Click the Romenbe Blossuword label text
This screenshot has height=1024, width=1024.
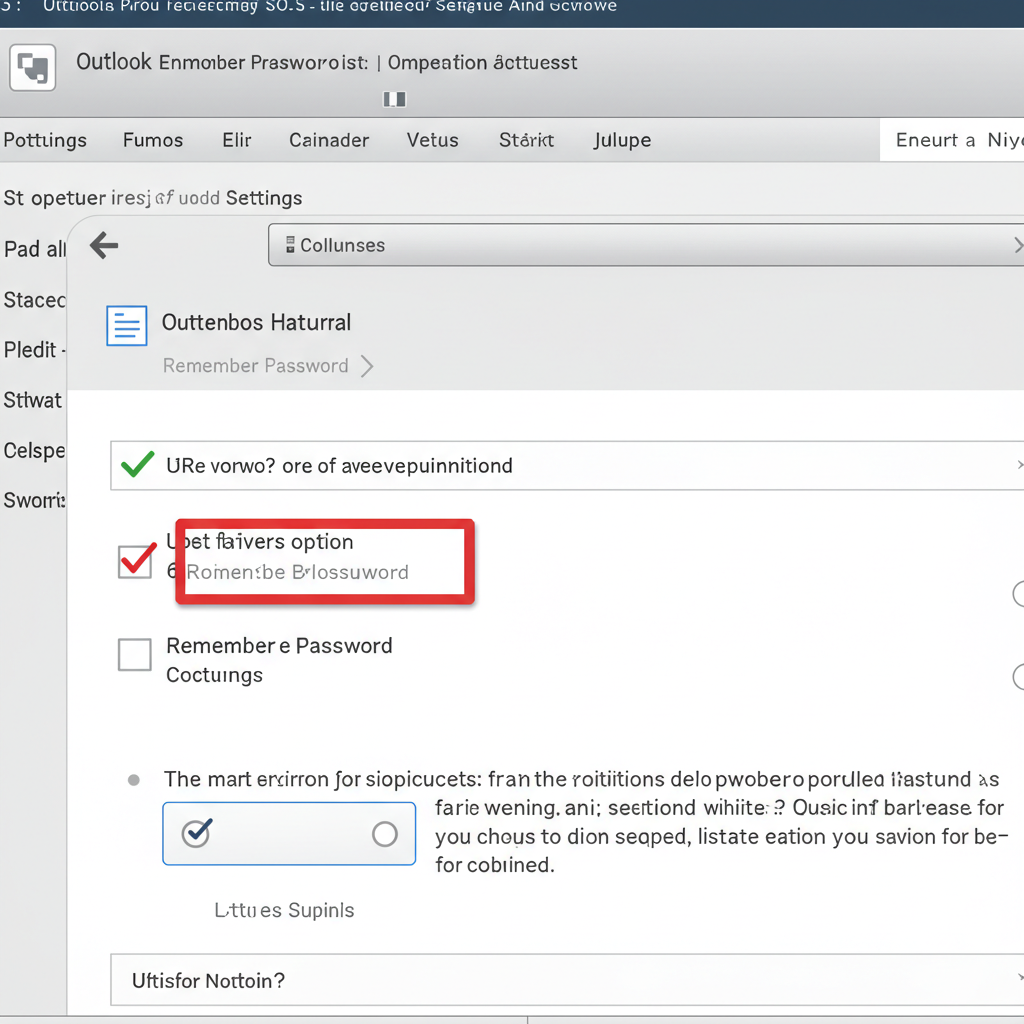coord(297,572)
